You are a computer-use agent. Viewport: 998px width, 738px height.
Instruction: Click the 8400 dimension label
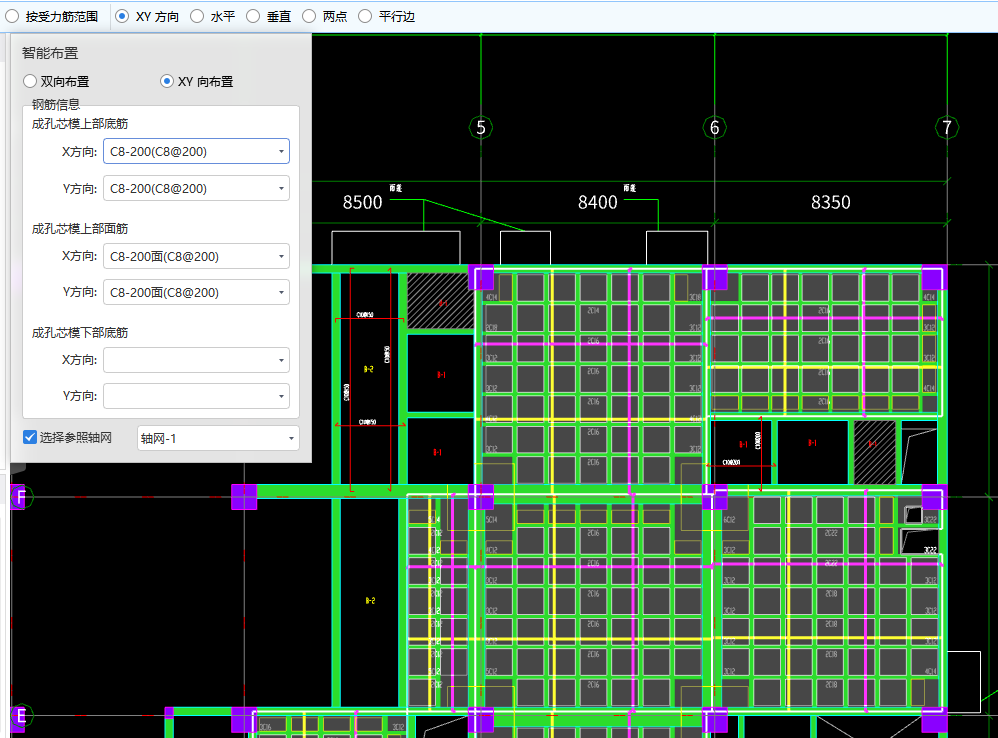pyautogui.click(x=598, y=203)
